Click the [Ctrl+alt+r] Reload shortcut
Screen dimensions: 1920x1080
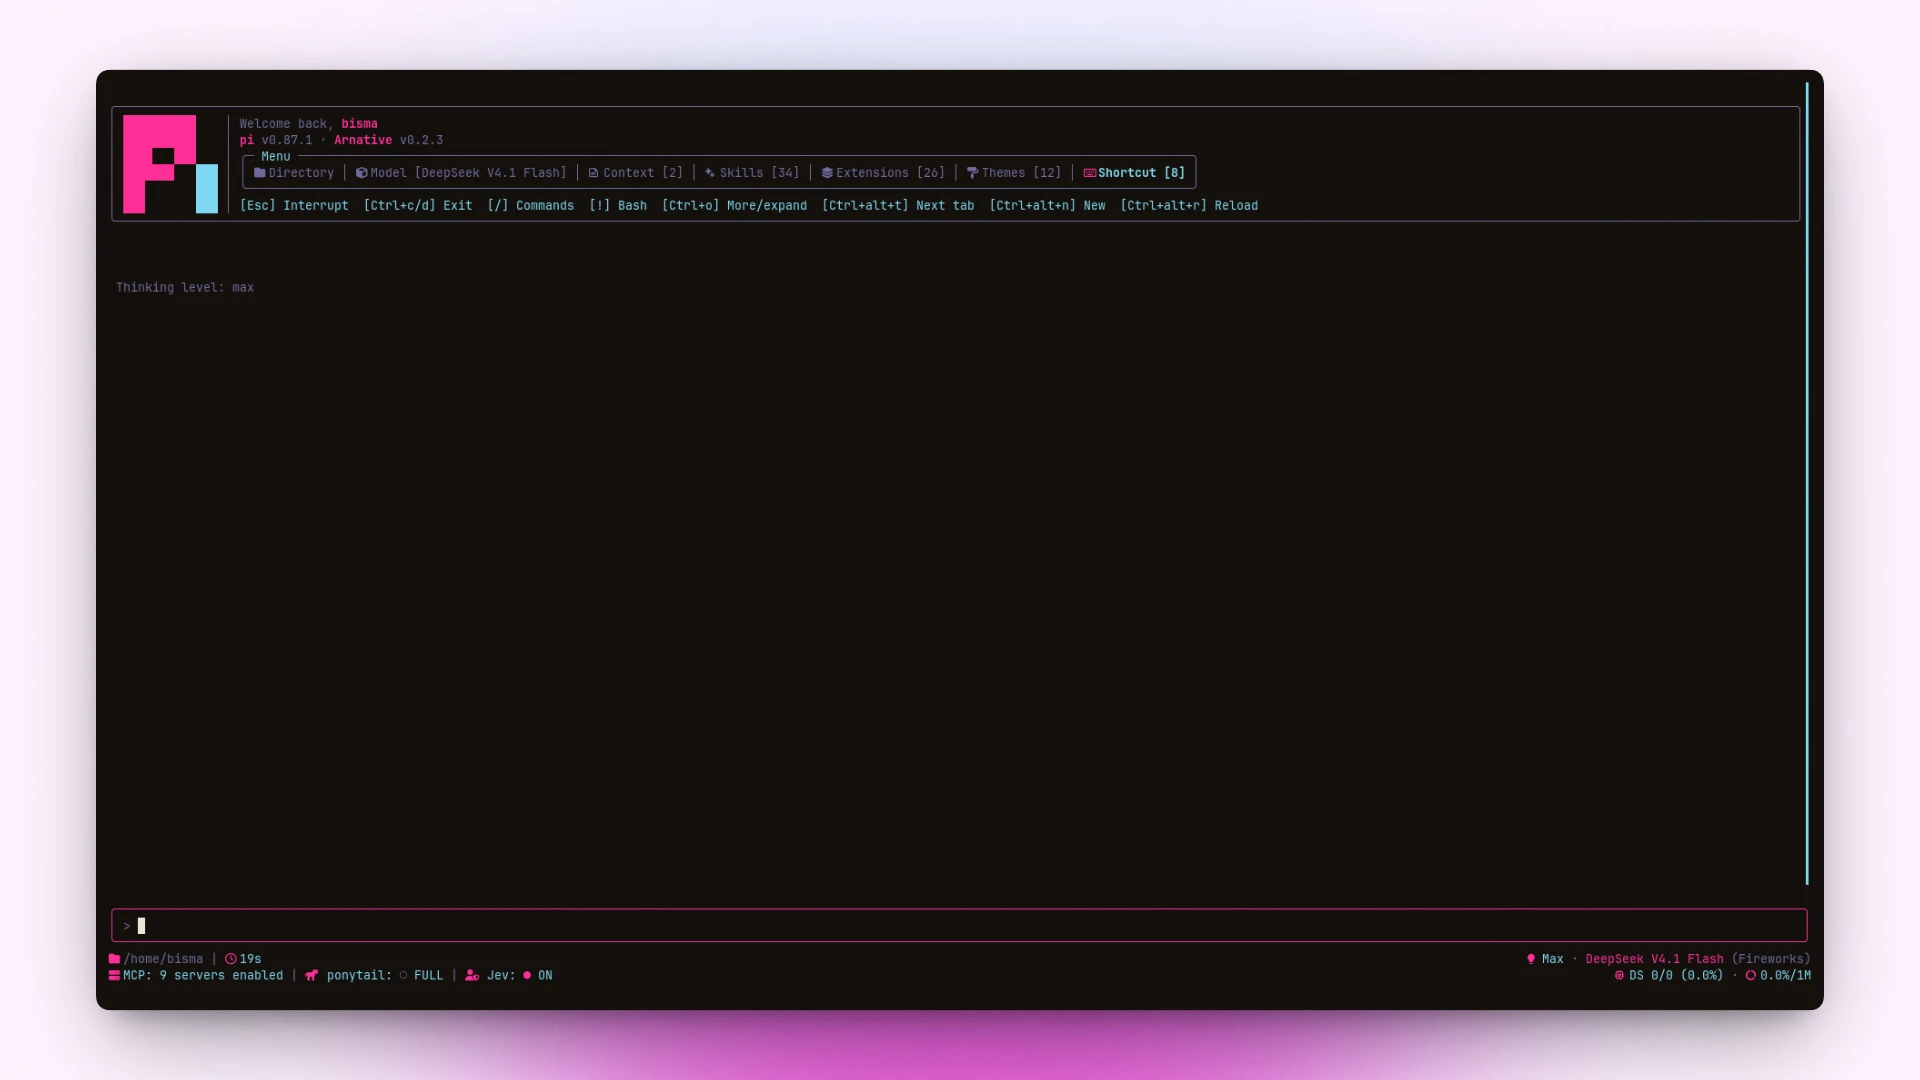(x=1189, y=206)
